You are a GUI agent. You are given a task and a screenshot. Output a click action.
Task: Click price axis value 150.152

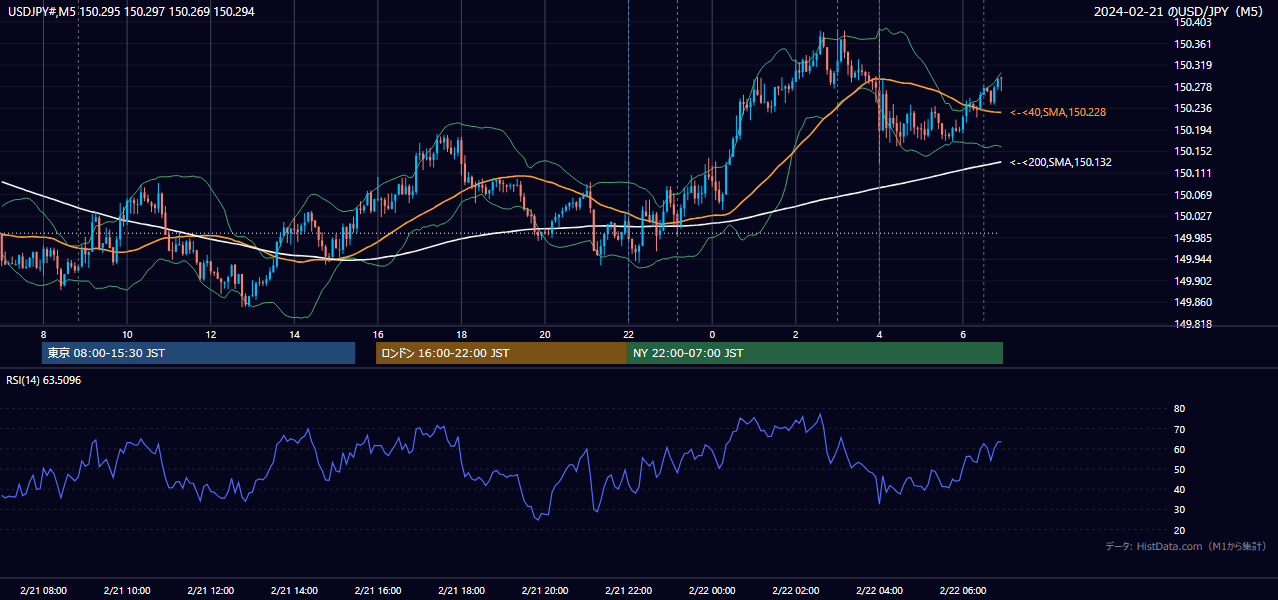pos(1194,151)
